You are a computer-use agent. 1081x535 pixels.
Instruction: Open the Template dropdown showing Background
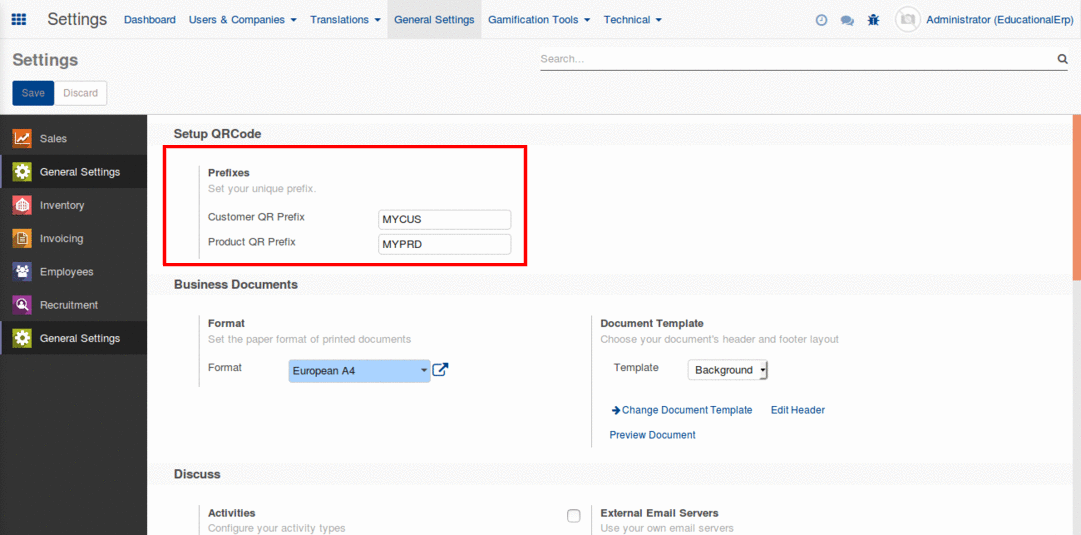tap(727, 370)
